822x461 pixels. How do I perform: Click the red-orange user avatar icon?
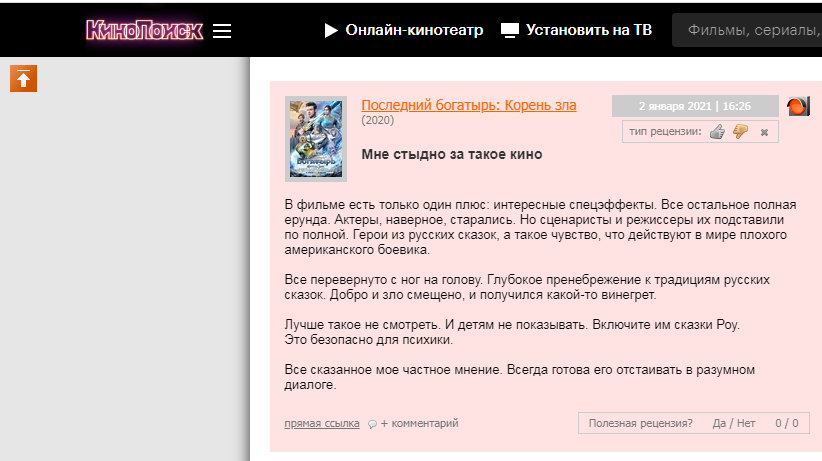(x=798, y=106)
